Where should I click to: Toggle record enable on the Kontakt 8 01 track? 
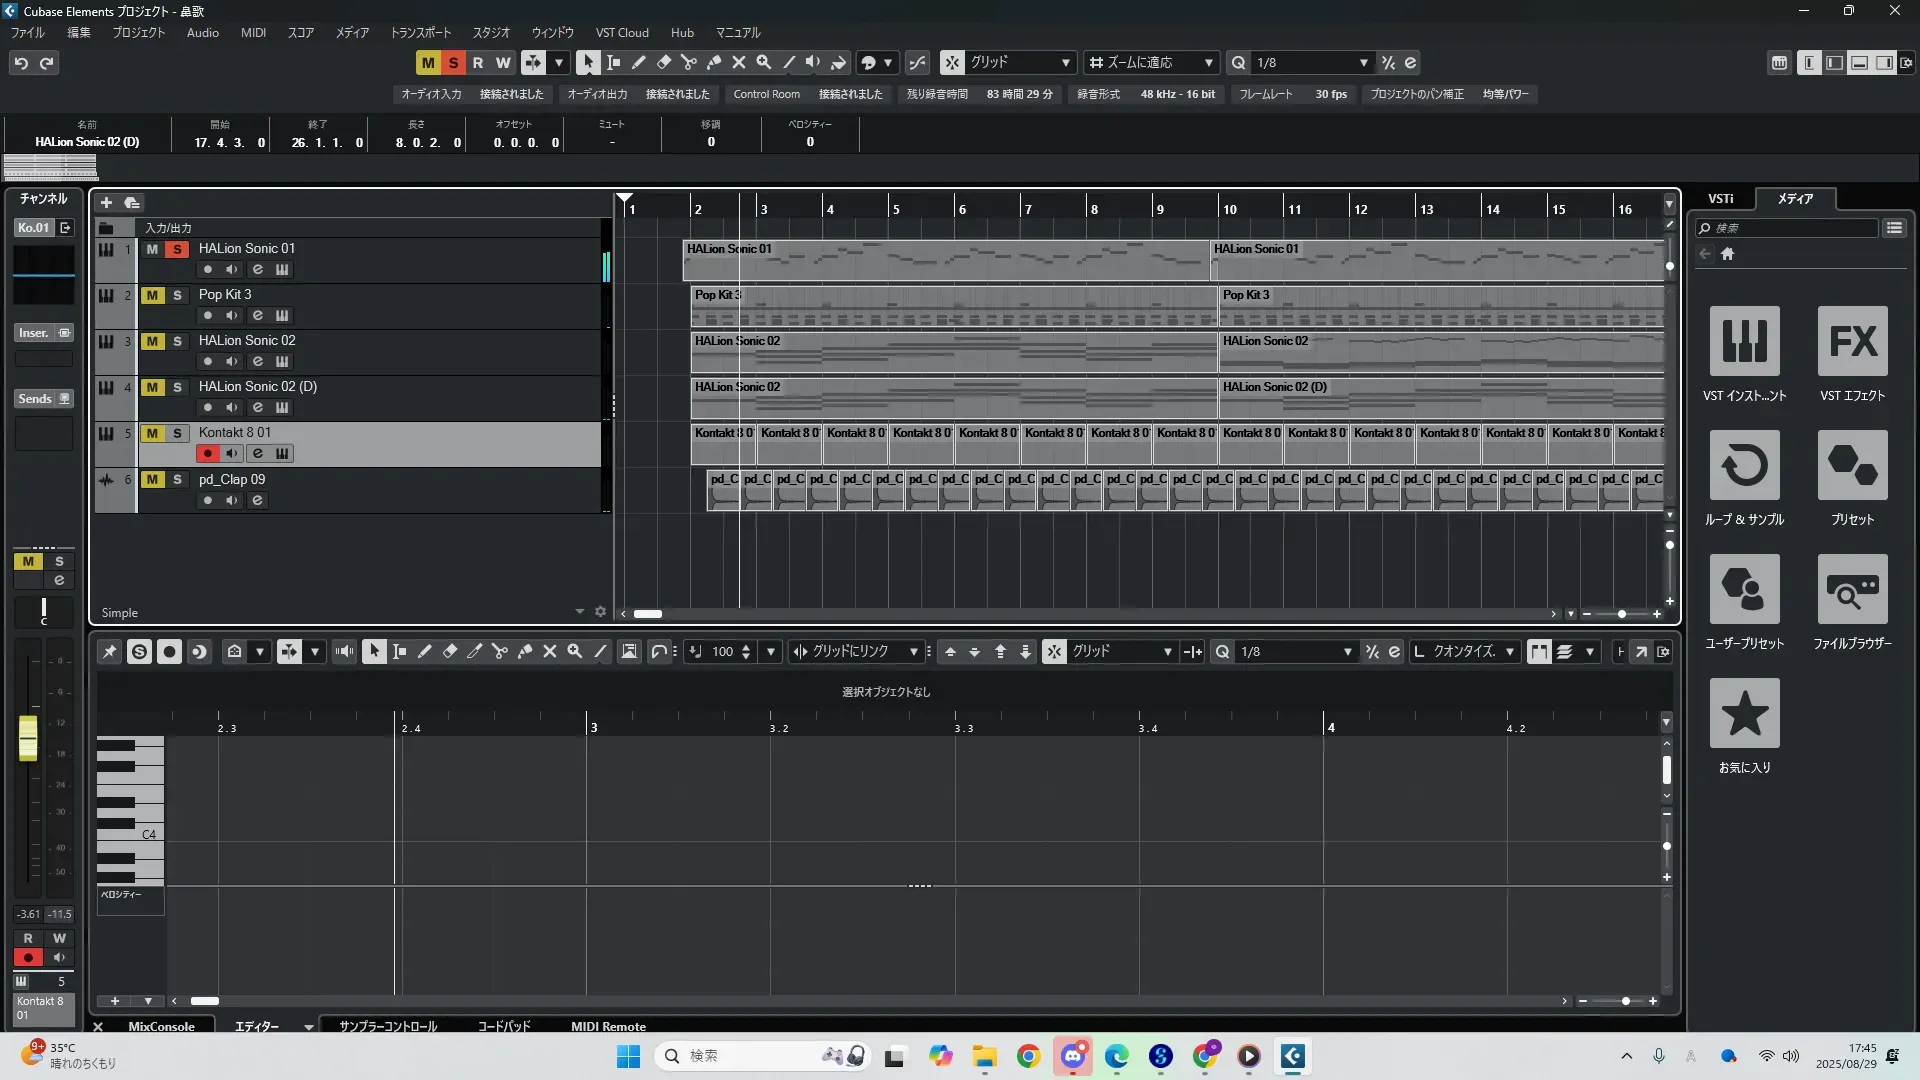(x=207, y=453)
